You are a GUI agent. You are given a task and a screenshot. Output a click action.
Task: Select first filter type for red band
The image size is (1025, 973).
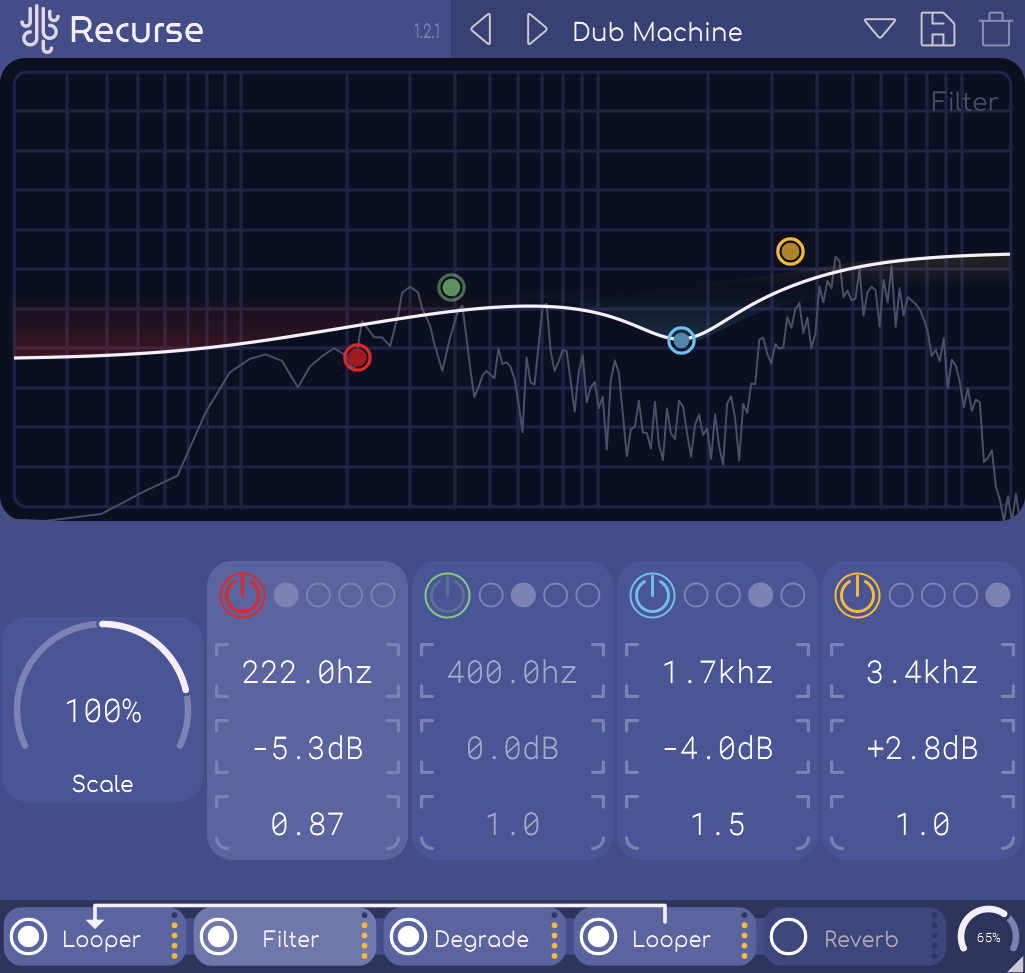pyautogui.click(x=286, y=595)
